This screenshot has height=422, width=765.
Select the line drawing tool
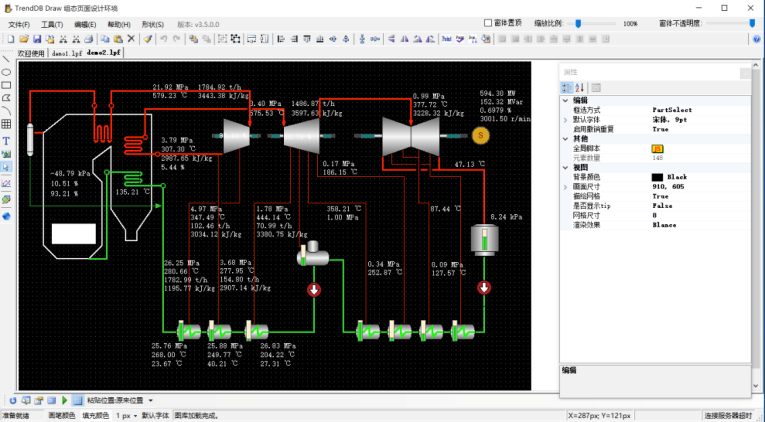tap(6, 58)
